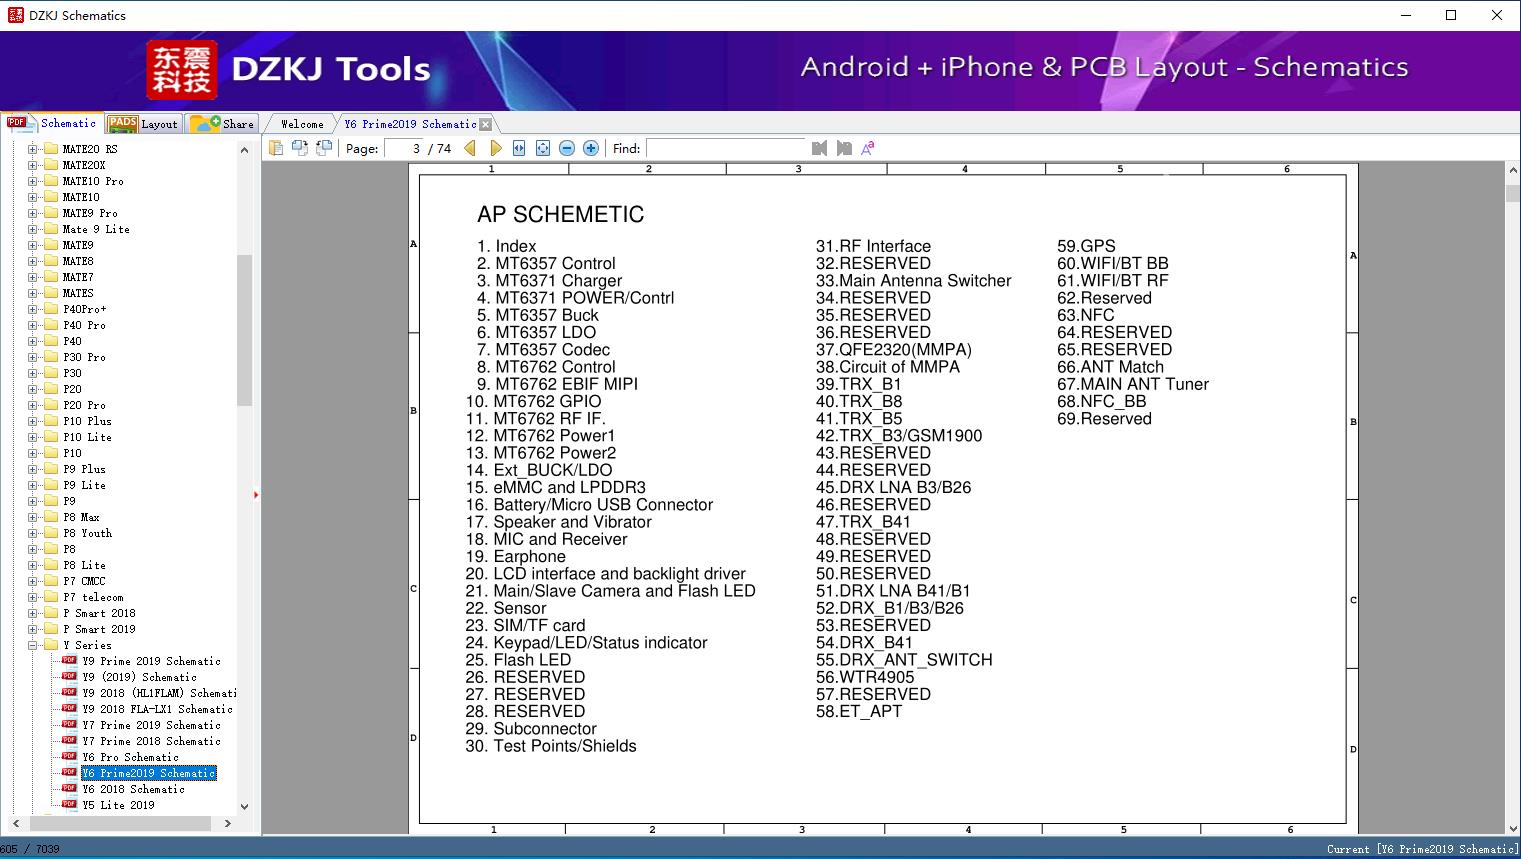Toggle match case search option icon

[868, 148]
